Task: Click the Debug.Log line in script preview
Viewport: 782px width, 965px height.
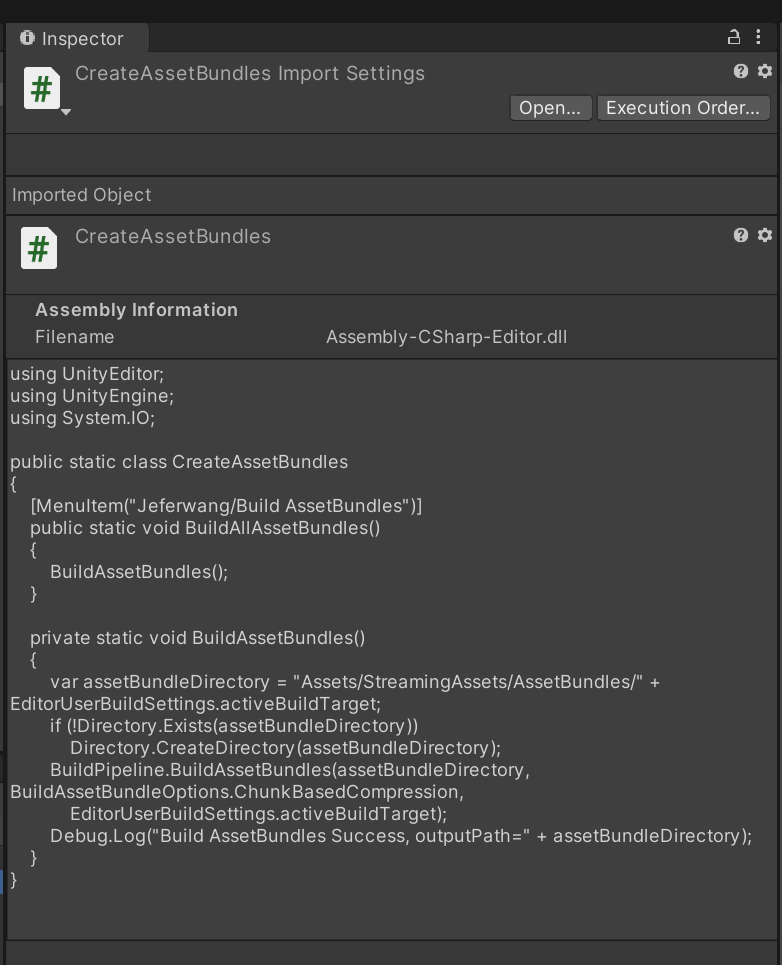Action: (x=400, y=836)
